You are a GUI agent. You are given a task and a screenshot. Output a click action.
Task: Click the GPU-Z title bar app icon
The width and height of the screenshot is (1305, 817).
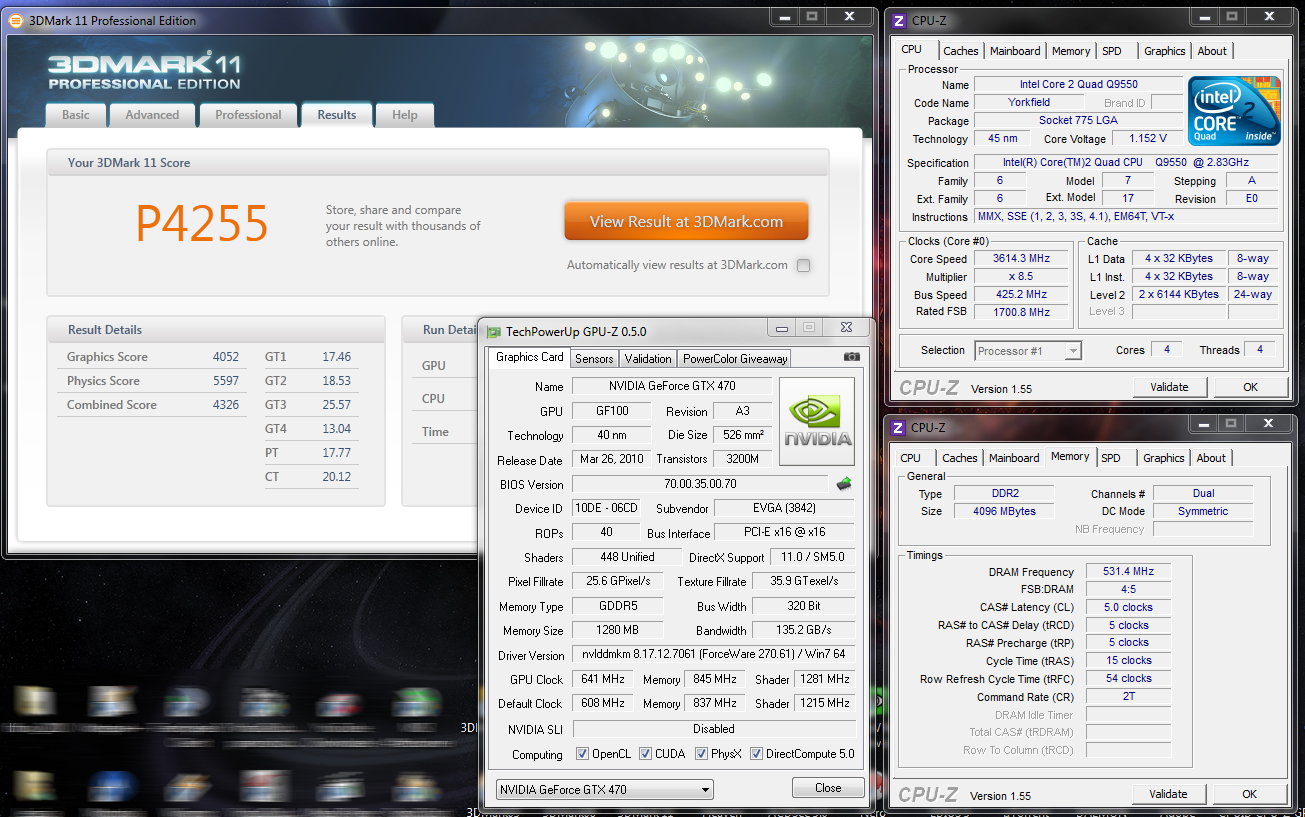(494, 332)
